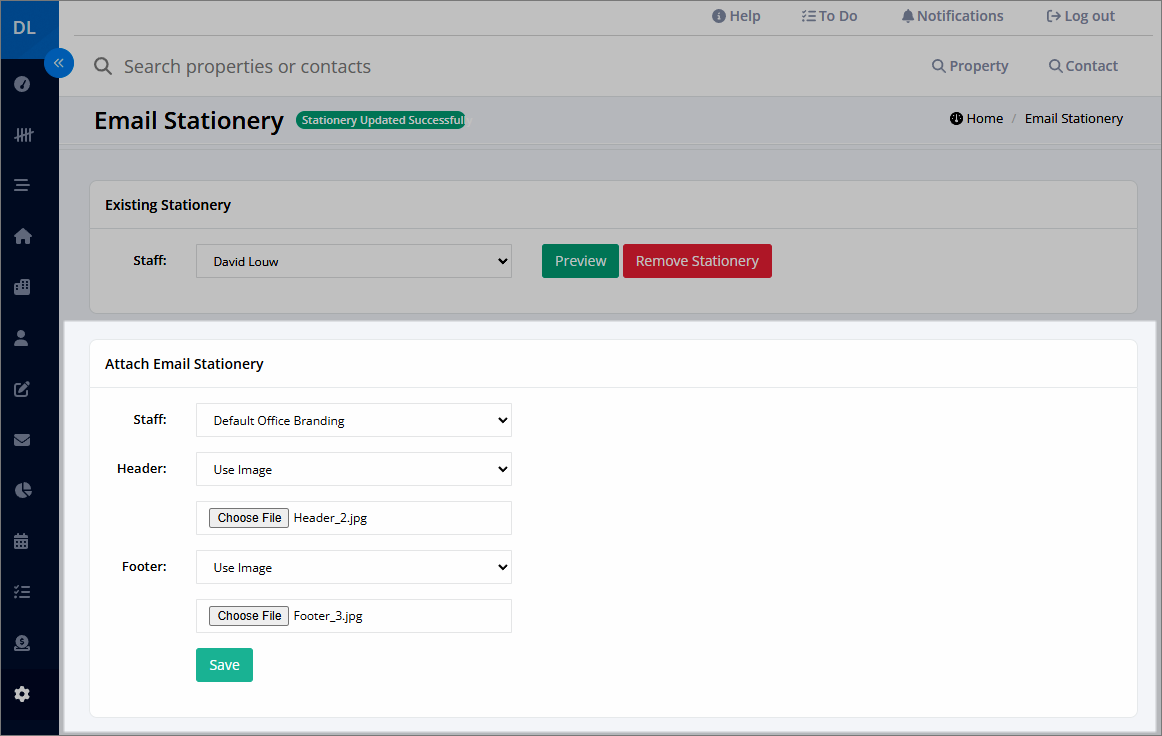This screenshot has height=736, width=1162.
Task: Open the envelope mail icon in sidebar
Action: point(22,440)
